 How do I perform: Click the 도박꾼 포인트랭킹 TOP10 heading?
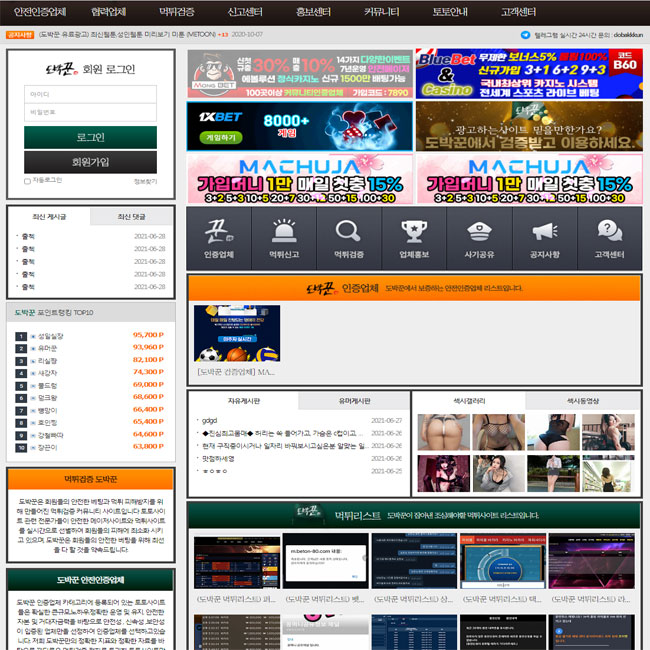[x=54, y=313]
